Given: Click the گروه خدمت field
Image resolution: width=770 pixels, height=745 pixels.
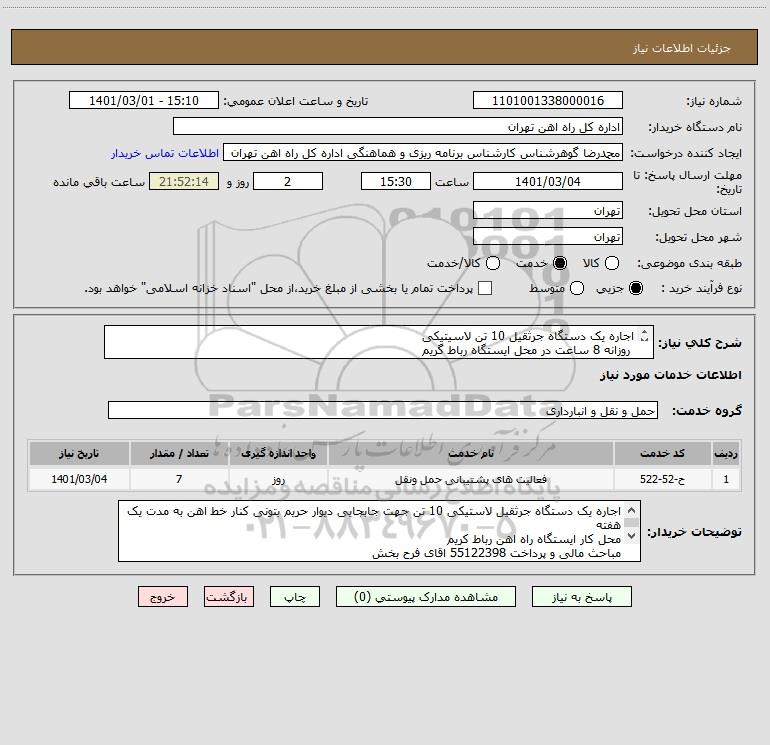Looking at the screenshot, I should pos(383,411).
